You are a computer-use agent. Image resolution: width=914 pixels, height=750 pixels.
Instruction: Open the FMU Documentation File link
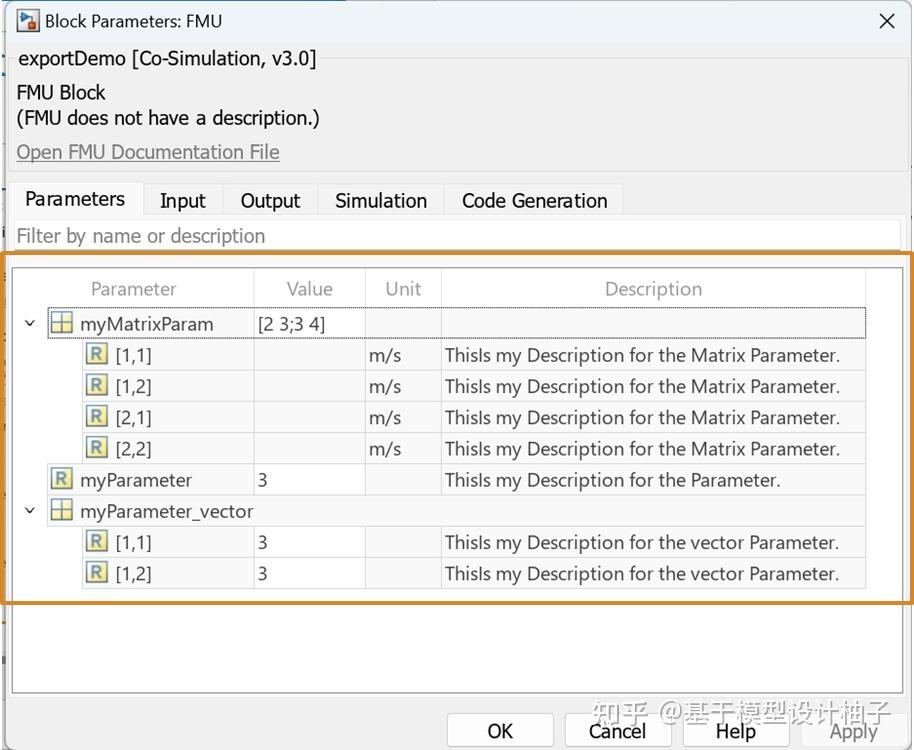click(x=147, y=152)
